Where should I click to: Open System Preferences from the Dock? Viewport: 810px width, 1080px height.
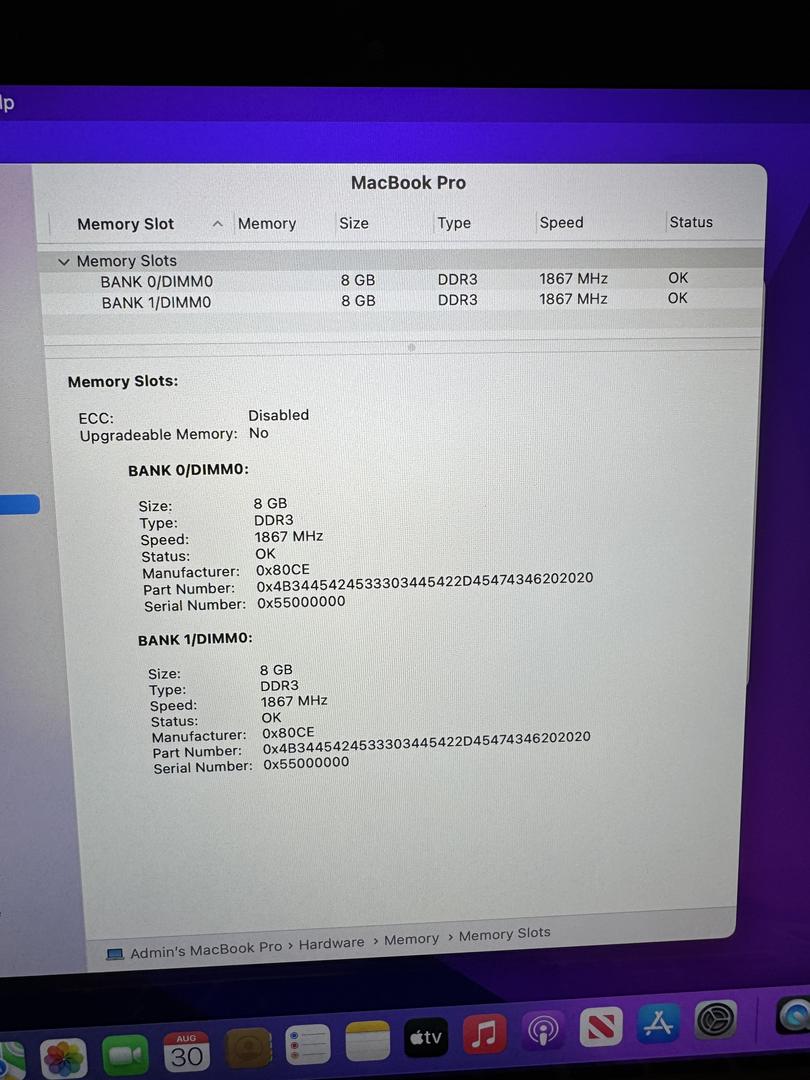tap(714, 1019)
